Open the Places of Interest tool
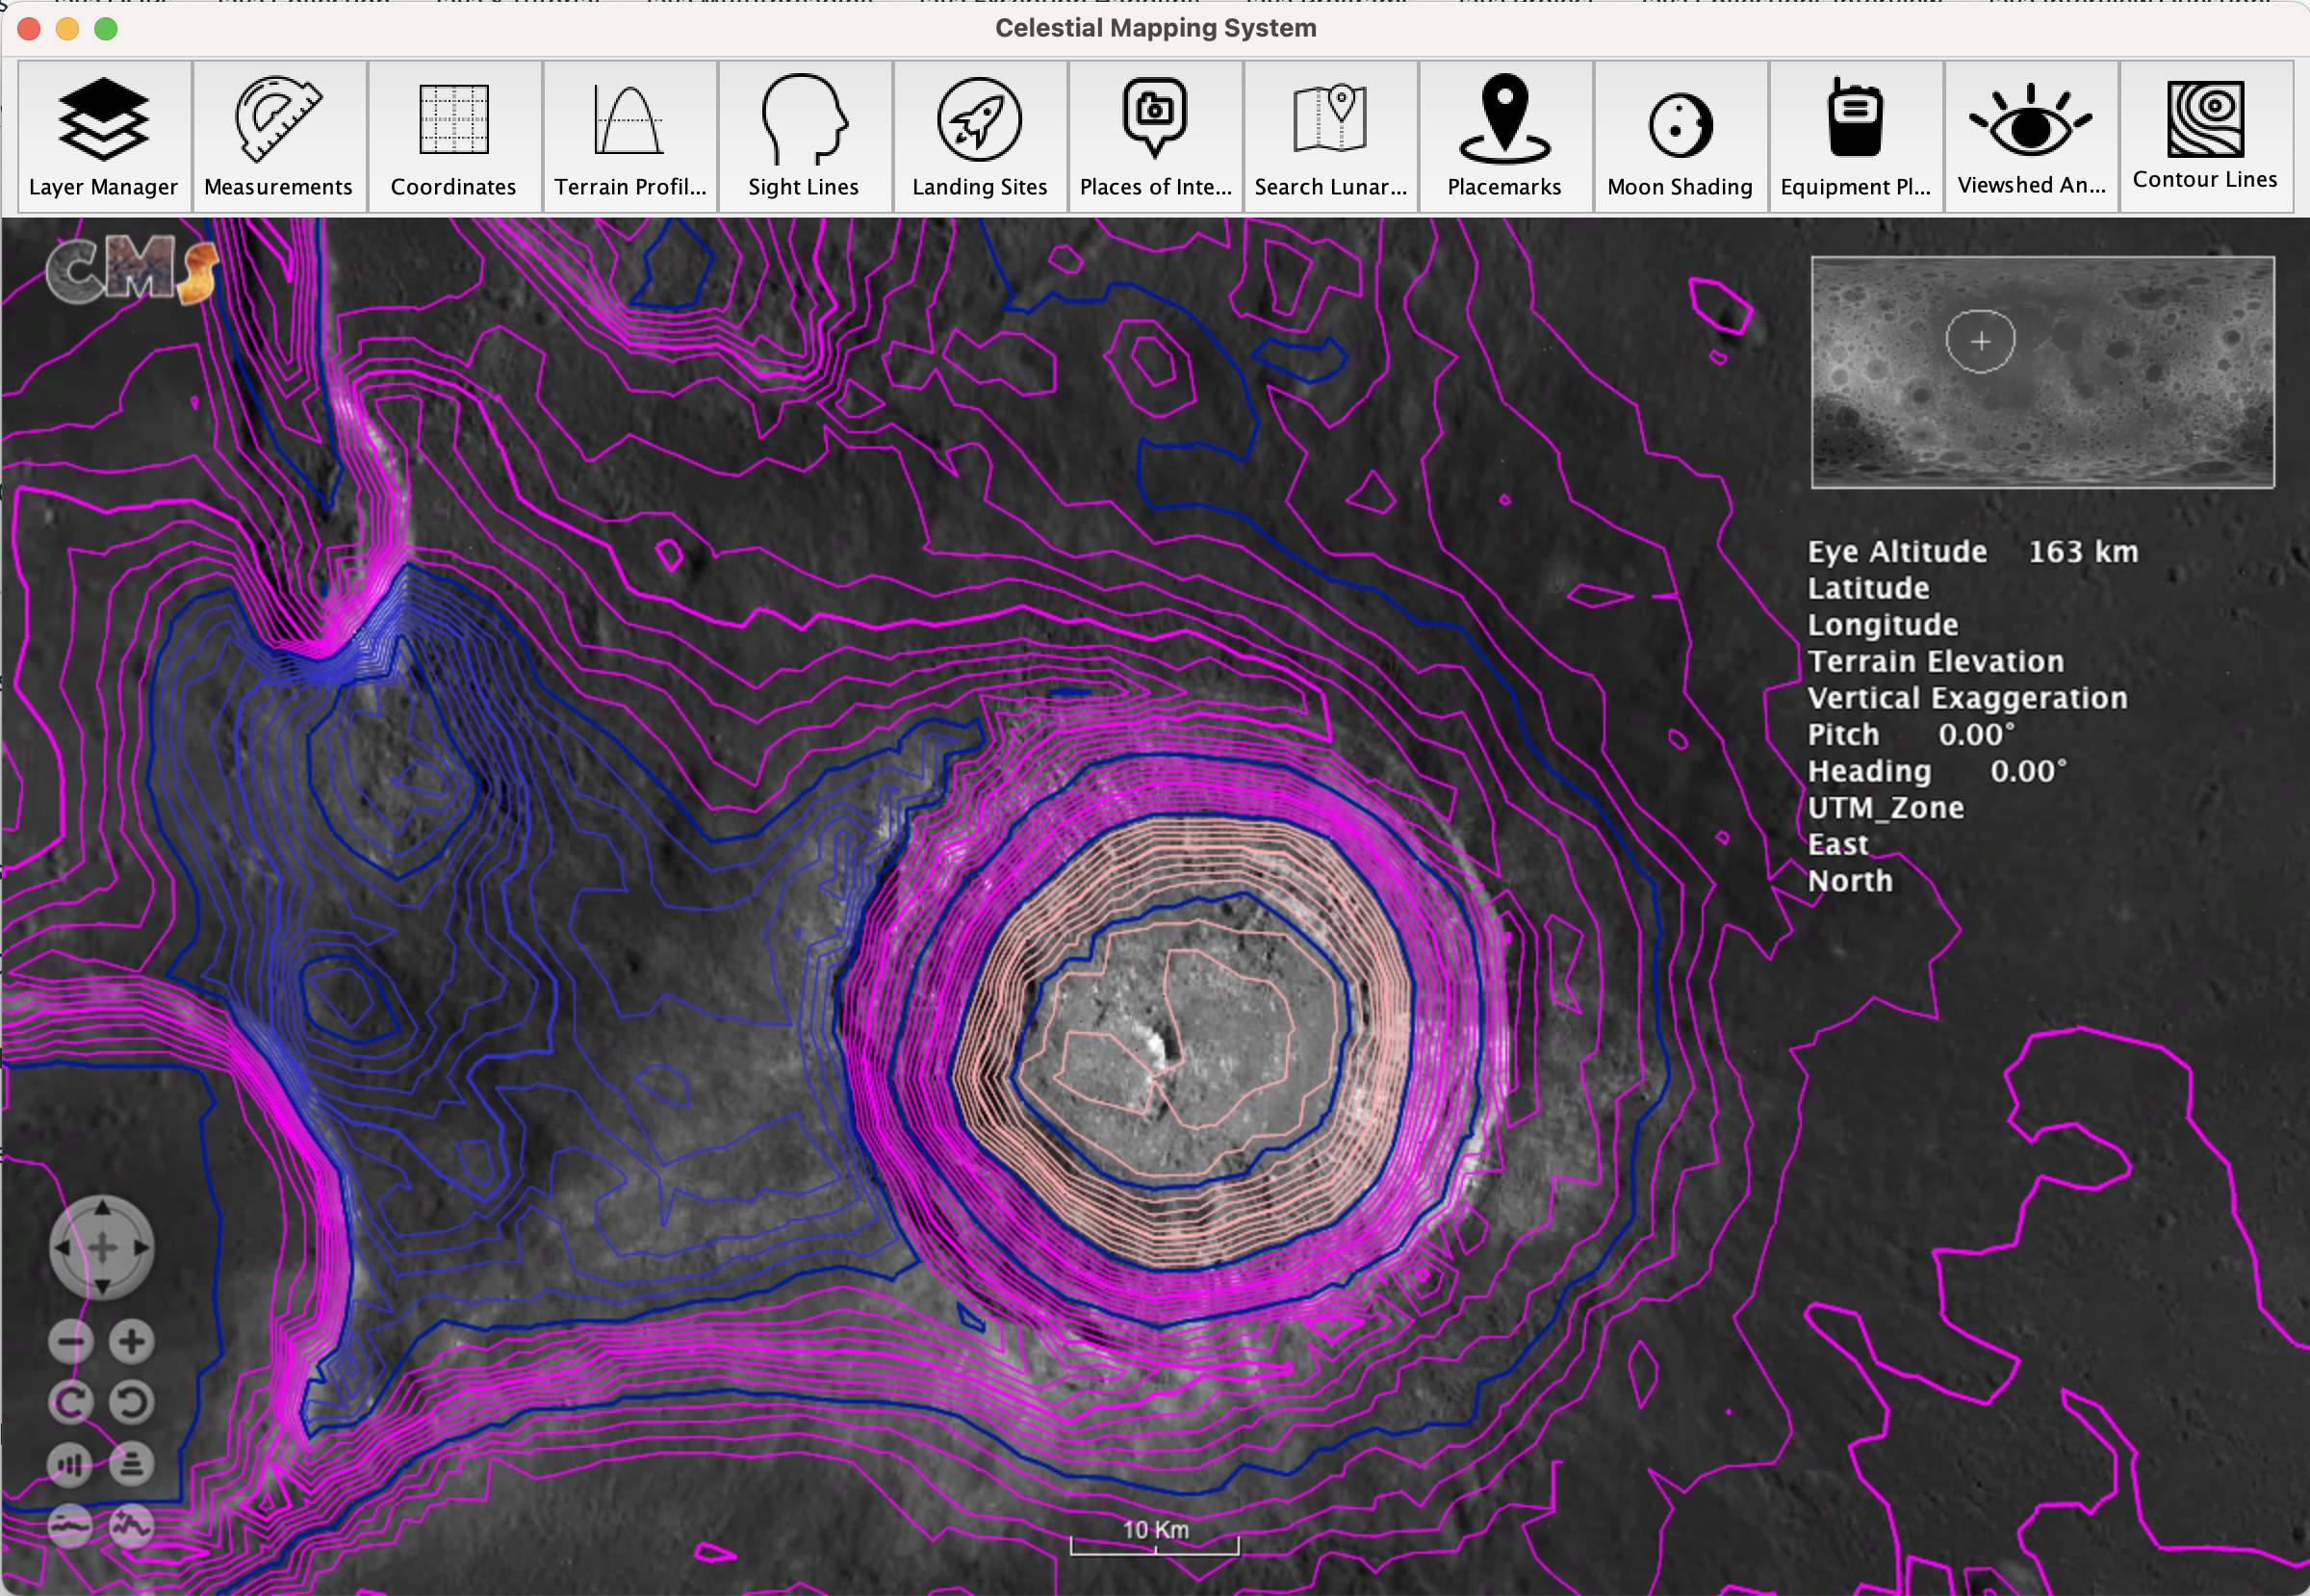2310x1596 pixels. click(1155, 136)
